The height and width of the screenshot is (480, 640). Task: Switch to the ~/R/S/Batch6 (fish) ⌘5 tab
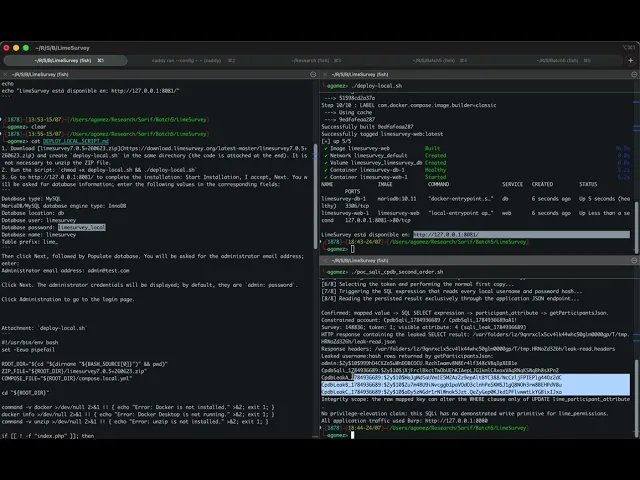pos(564,60)
